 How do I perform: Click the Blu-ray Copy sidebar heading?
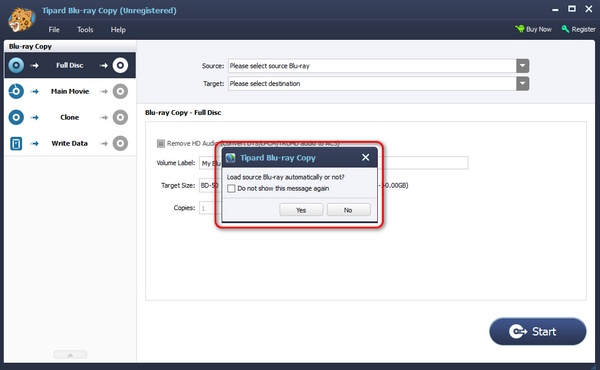[x=30, y=46]
